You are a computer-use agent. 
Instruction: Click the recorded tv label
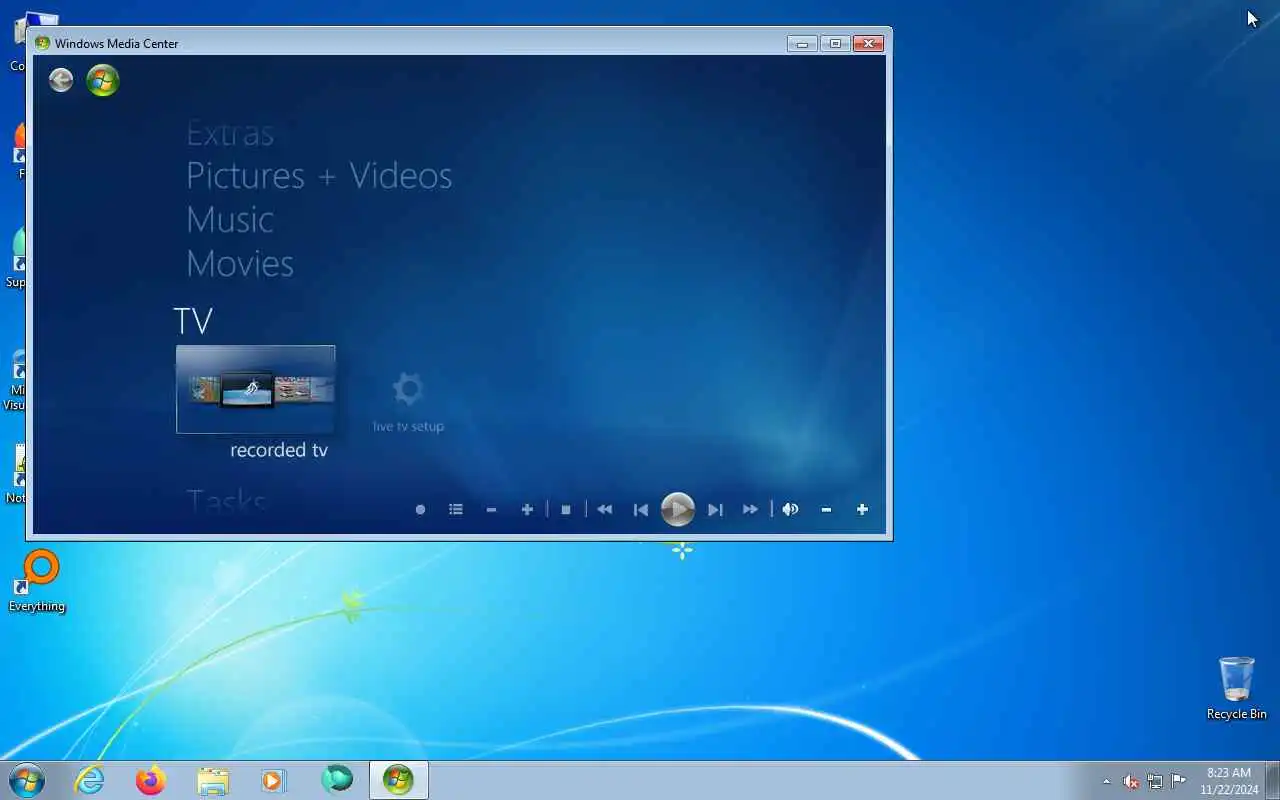[279, 450]
